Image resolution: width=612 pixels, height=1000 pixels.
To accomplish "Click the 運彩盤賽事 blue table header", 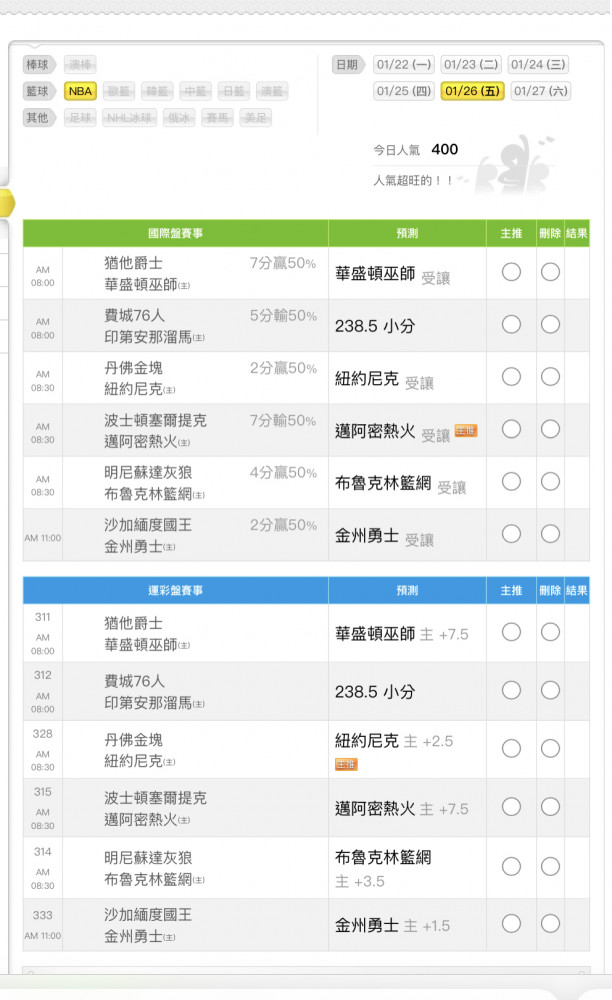I will pyautogui.click(x=175, y=591).
